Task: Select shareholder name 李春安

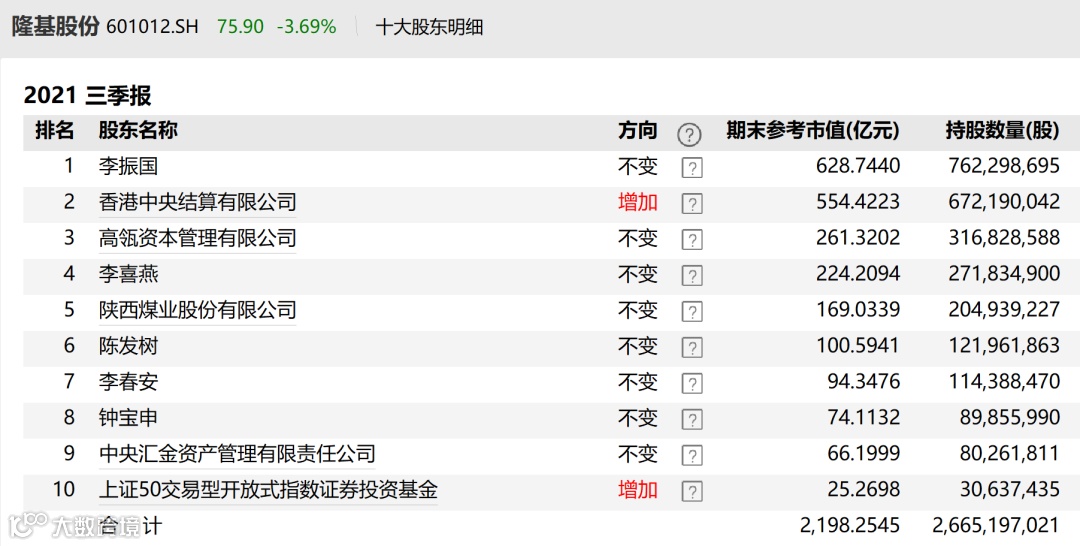Action: (x=128, y=381)
